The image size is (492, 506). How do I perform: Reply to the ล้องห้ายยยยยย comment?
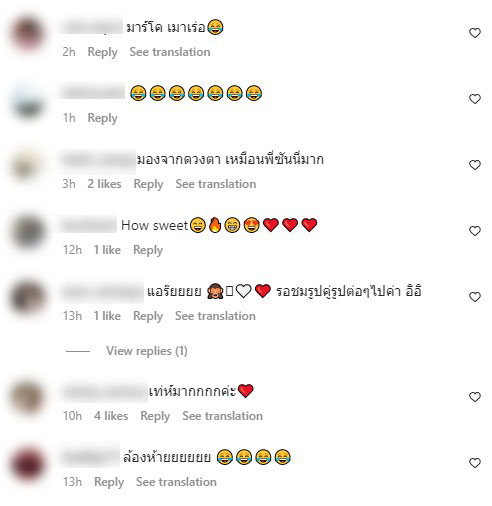click(109, 482)
